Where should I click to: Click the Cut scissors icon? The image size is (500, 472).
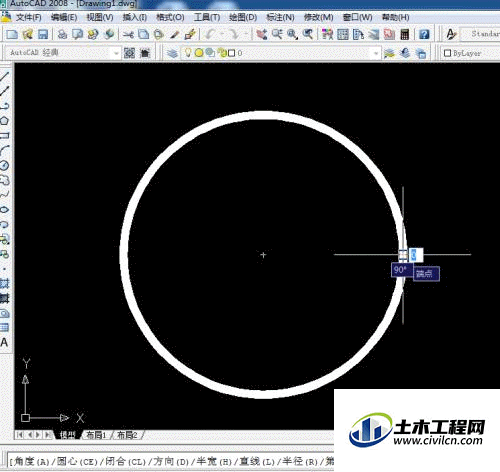[128, 34]
